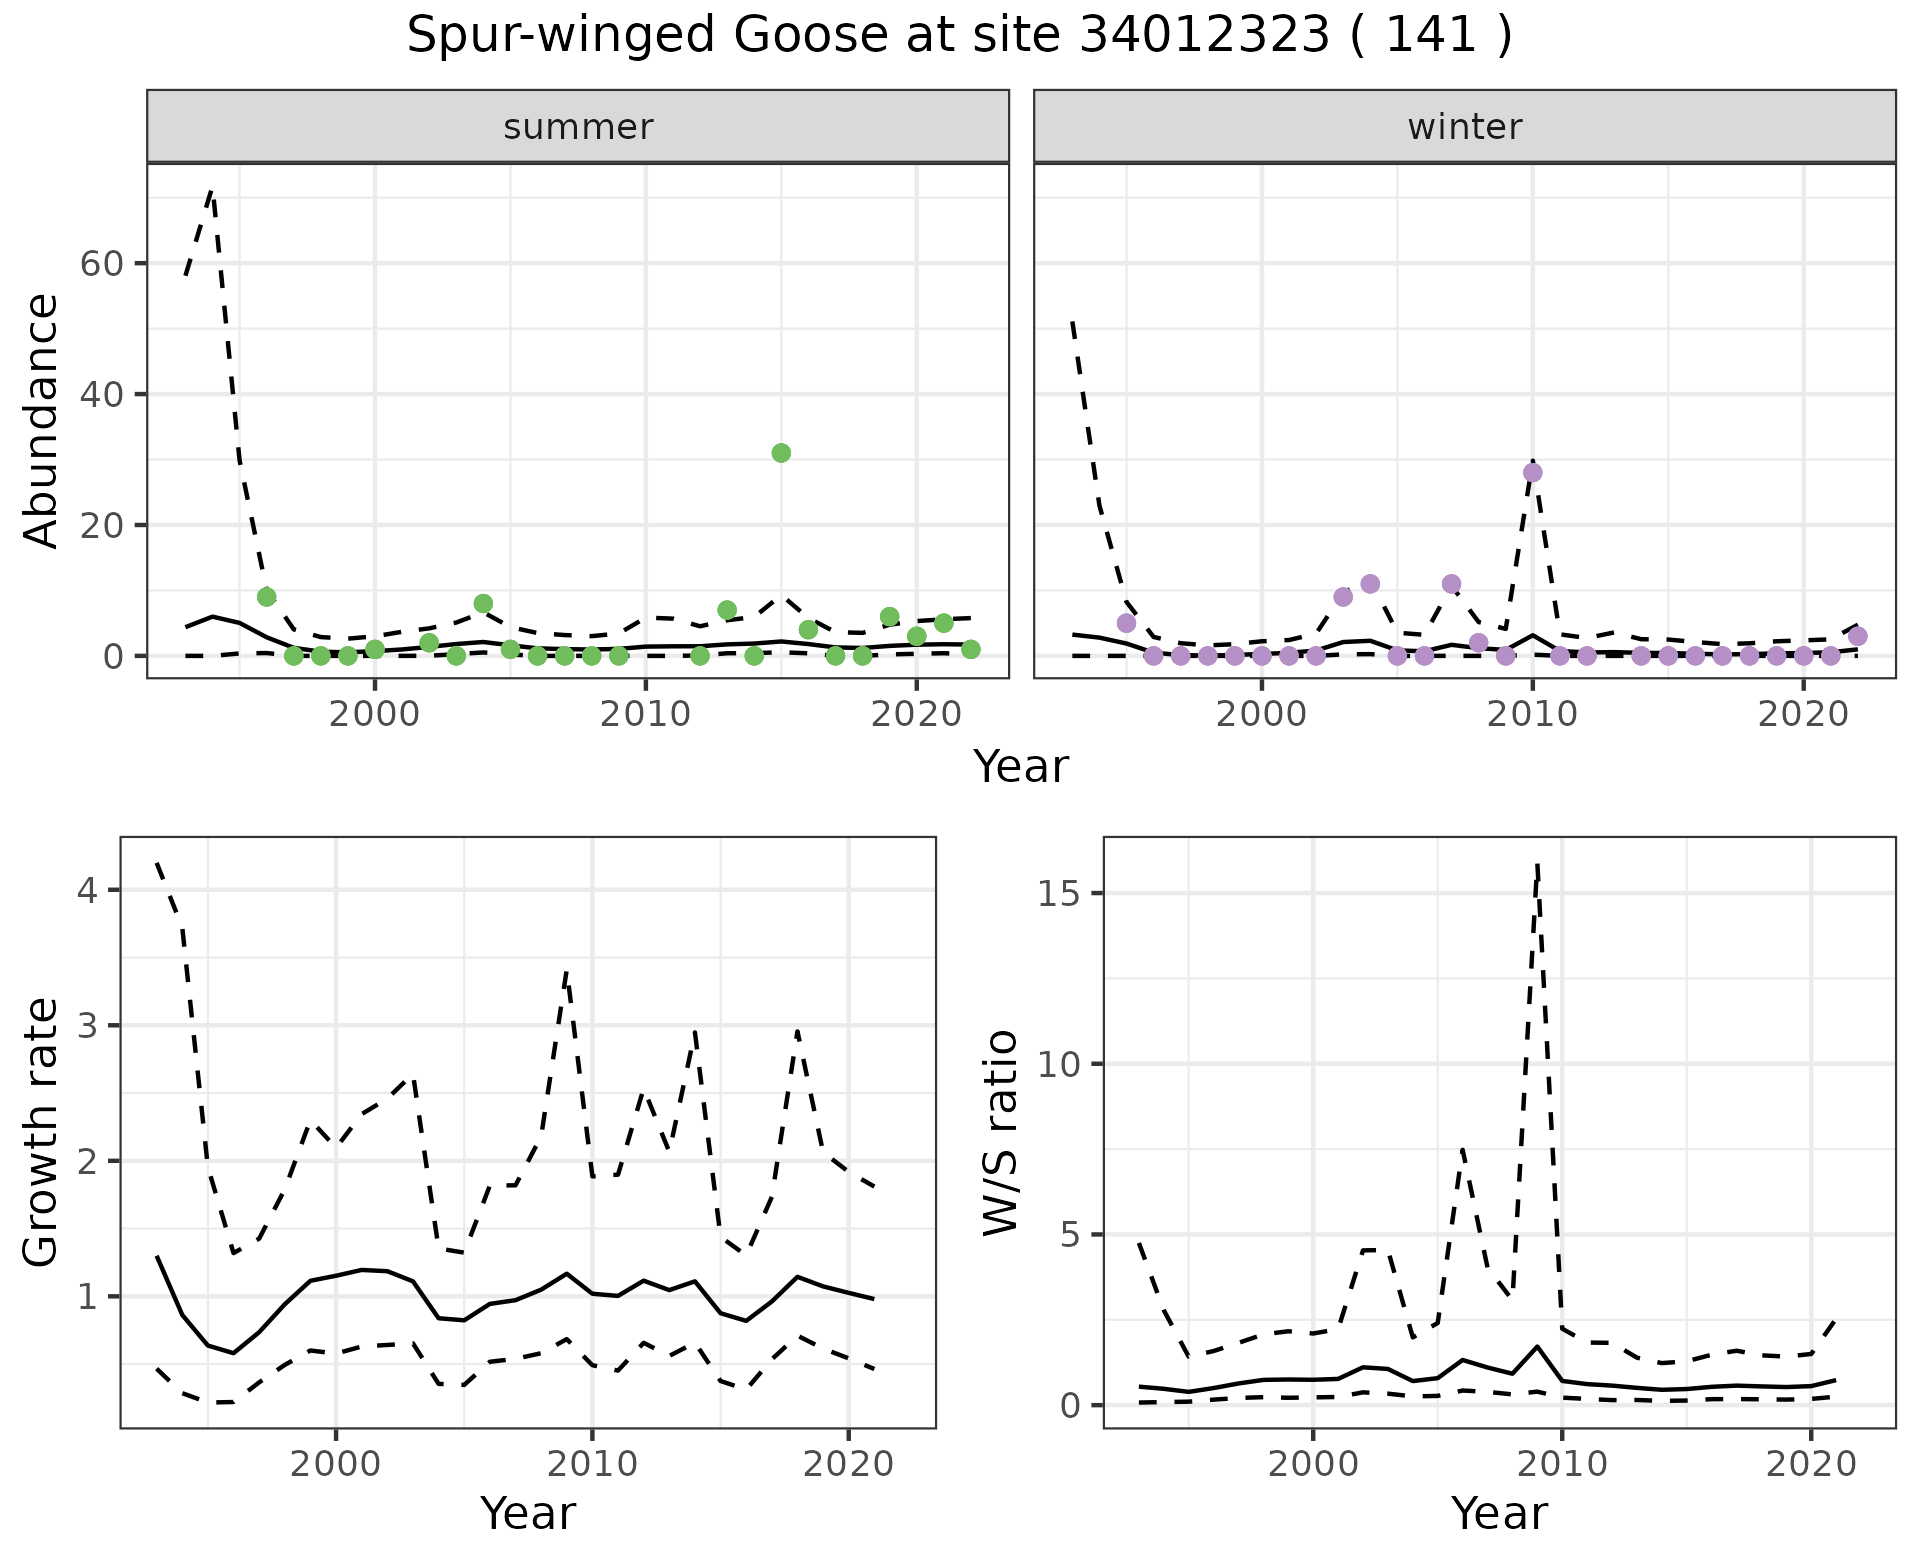Click the 60 tick label on Abundance axis
The width and height of the screenshot is (1920, 1560).
coord(100,264)
